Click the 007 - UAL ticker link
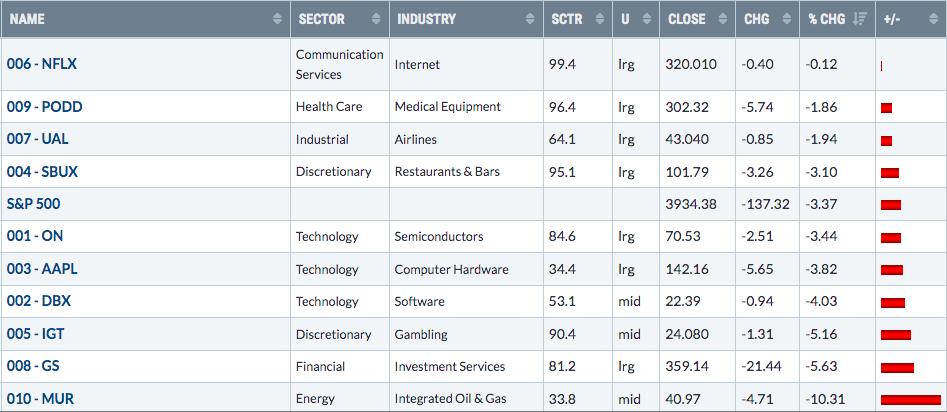The height and width of the screenshot is (412, 947). (x=37, y=139)
